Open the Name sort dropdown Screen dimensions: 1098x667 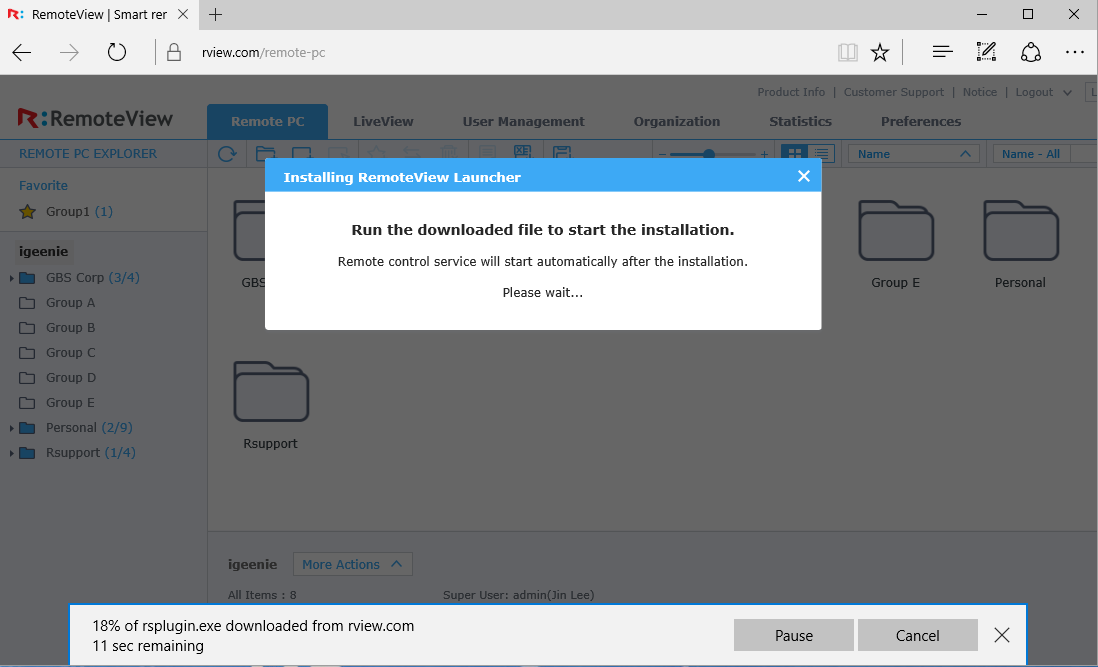click(x=913, y=154)
